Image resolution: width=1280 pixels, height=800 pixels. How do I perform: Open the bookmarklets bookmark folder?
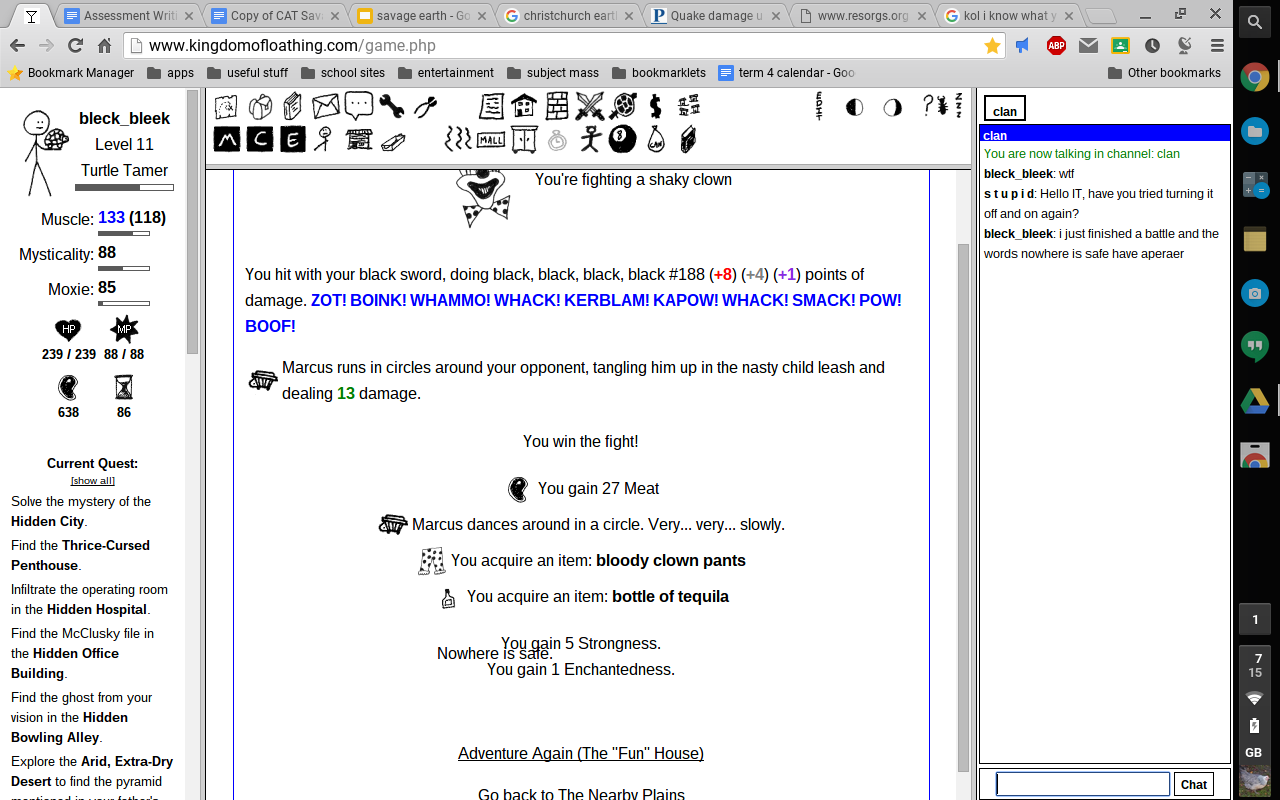tap(658, 73)
